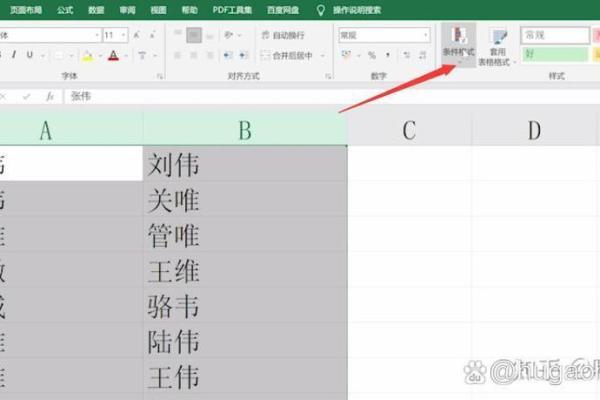This screenshot has width=600, height=400.
Task: Align text left
Action: 178,56
